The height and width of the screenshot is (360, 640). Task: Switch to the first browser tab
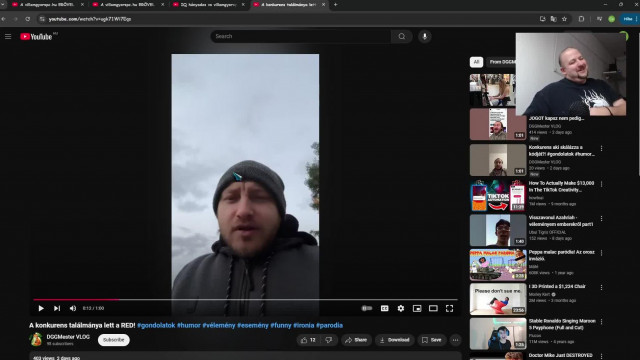(47, 4)
